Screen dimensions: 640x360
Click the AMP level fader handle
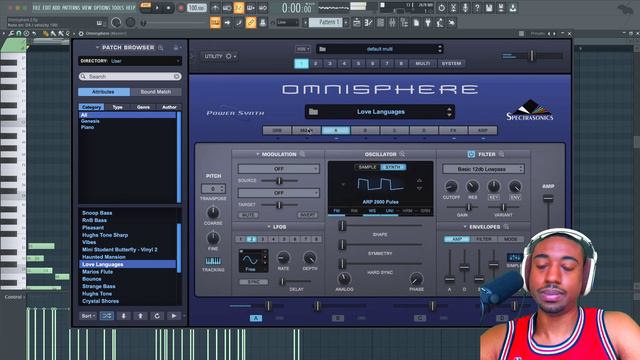tap(548, 198)
